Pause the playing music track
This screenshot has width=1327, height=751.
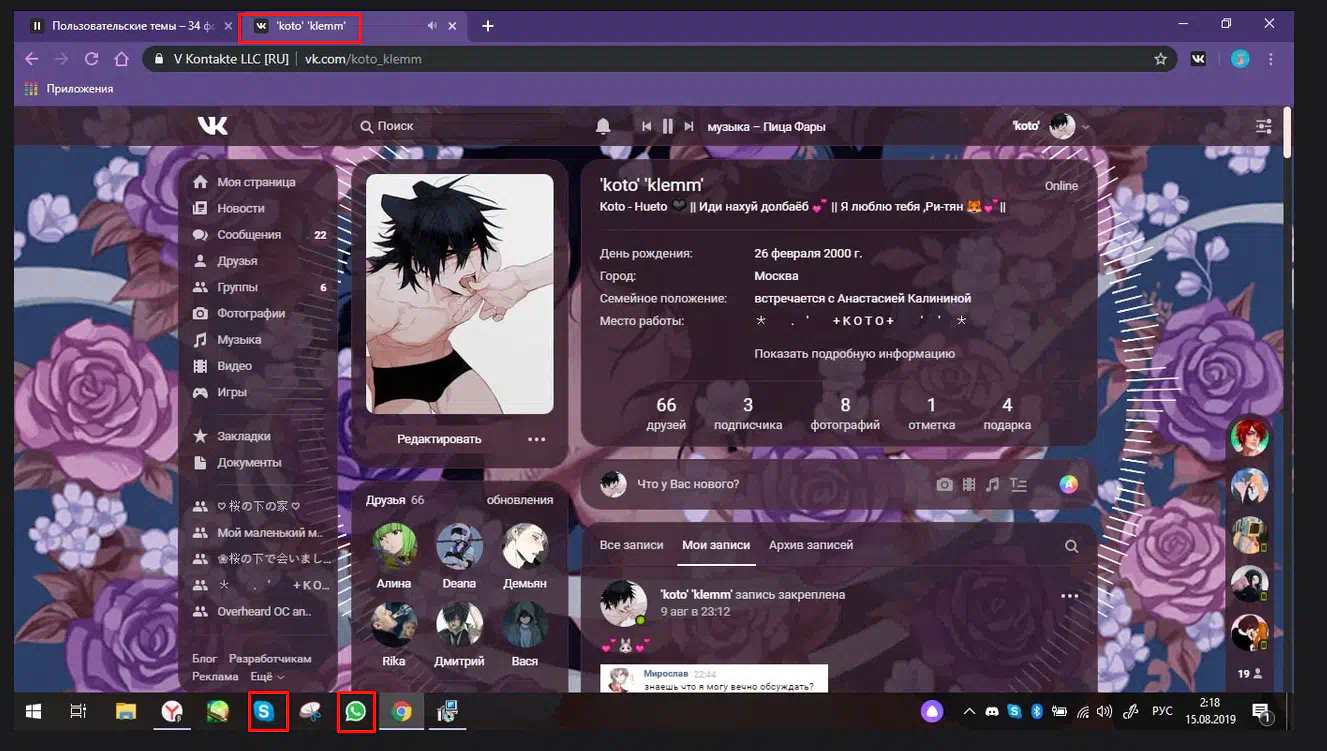click(x=668, y=126)
